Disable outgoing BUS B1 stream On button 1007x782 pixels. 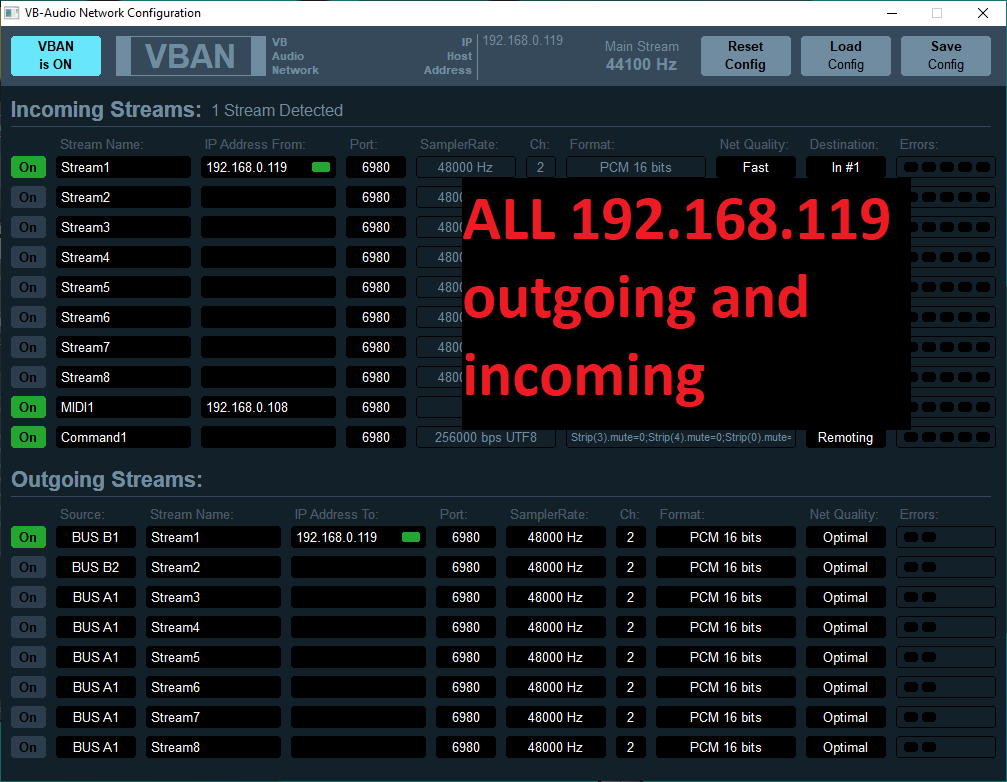(x=28, y=537)
